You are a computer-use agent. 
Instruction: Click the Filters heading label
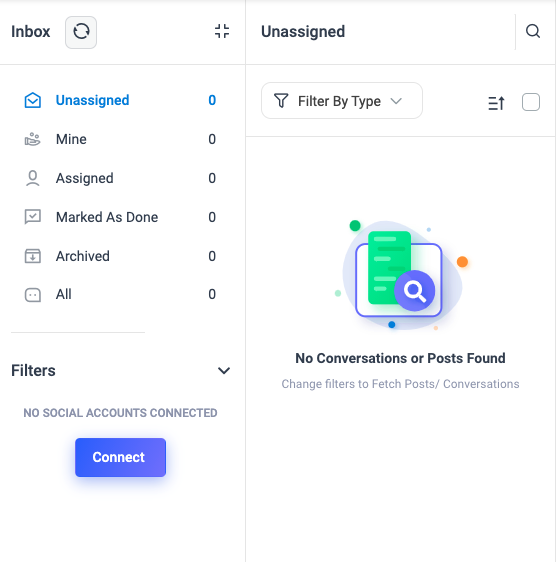pos(33,371)
